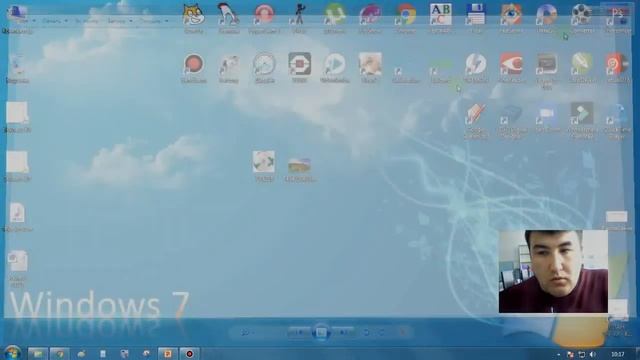Image resolution: width=640 pixels, height=360 pixels.
Task: Open the blue disc desktop shortcut
Action: [546, 15]
